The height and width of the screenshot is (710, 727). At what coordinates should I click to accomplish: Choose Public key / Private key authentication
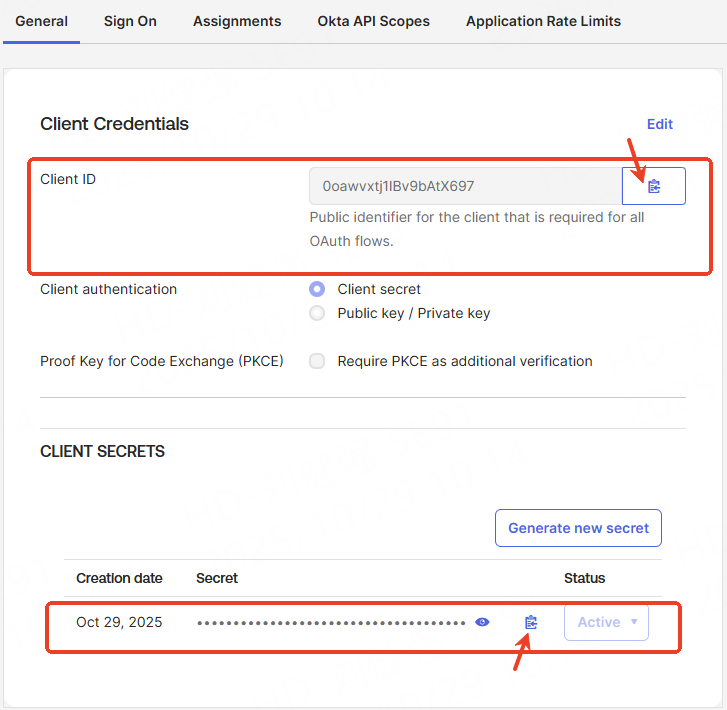pos(317,313)
